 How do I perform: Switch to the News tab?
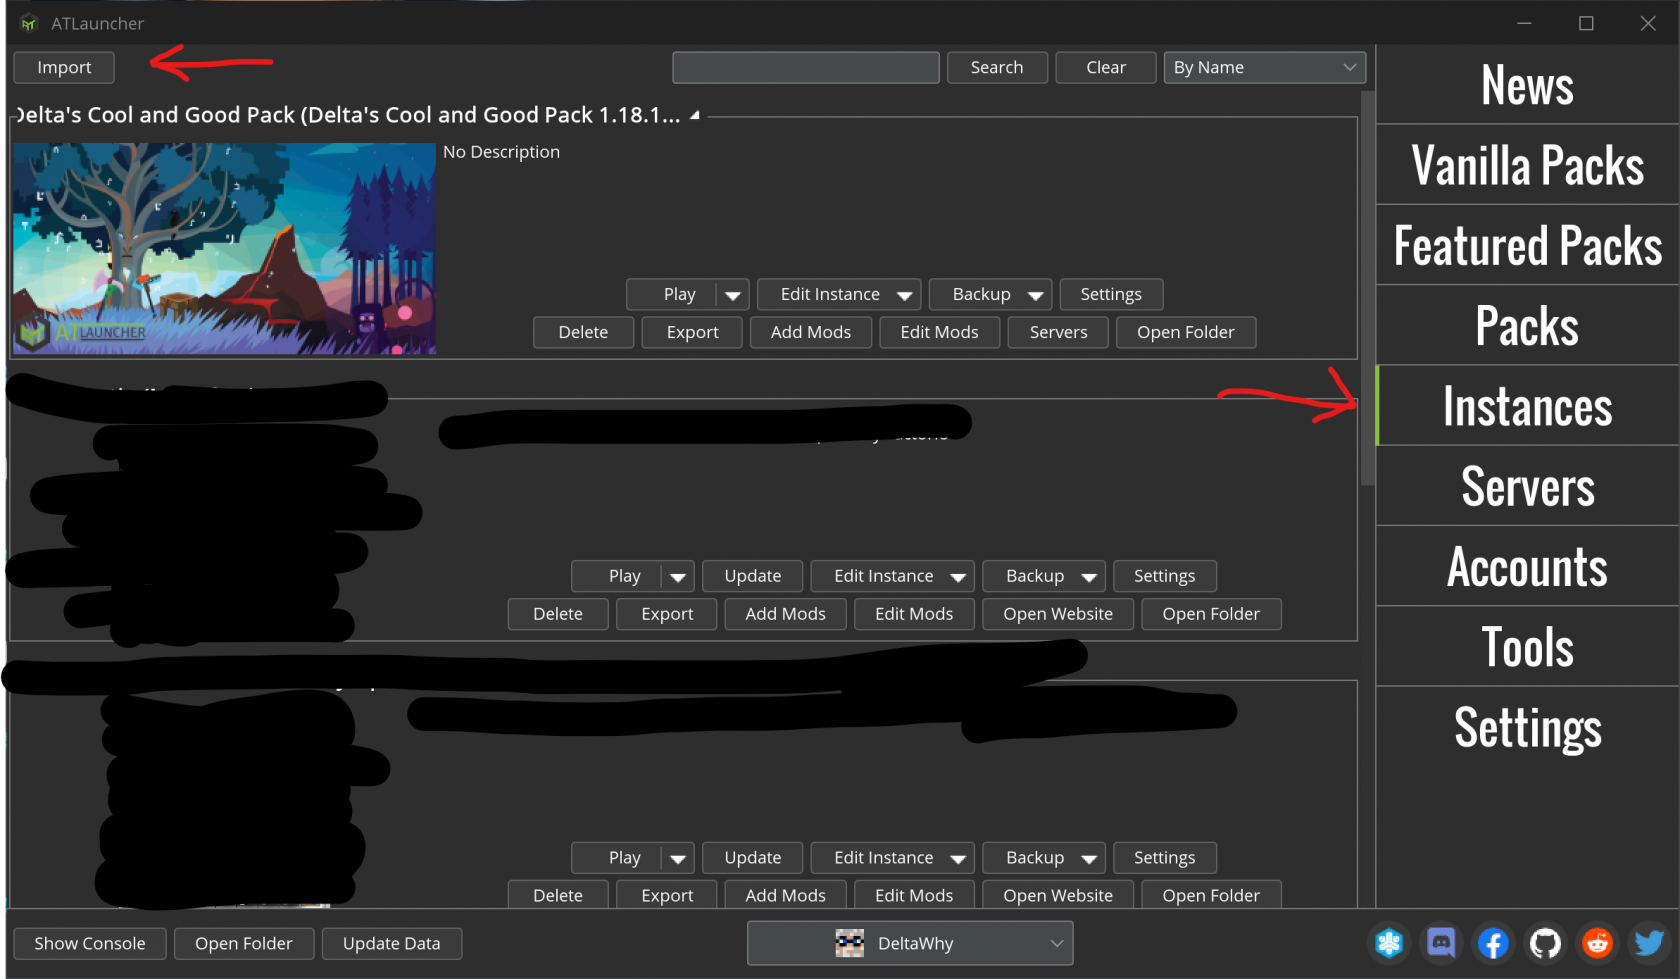(x=1527, y=85)
